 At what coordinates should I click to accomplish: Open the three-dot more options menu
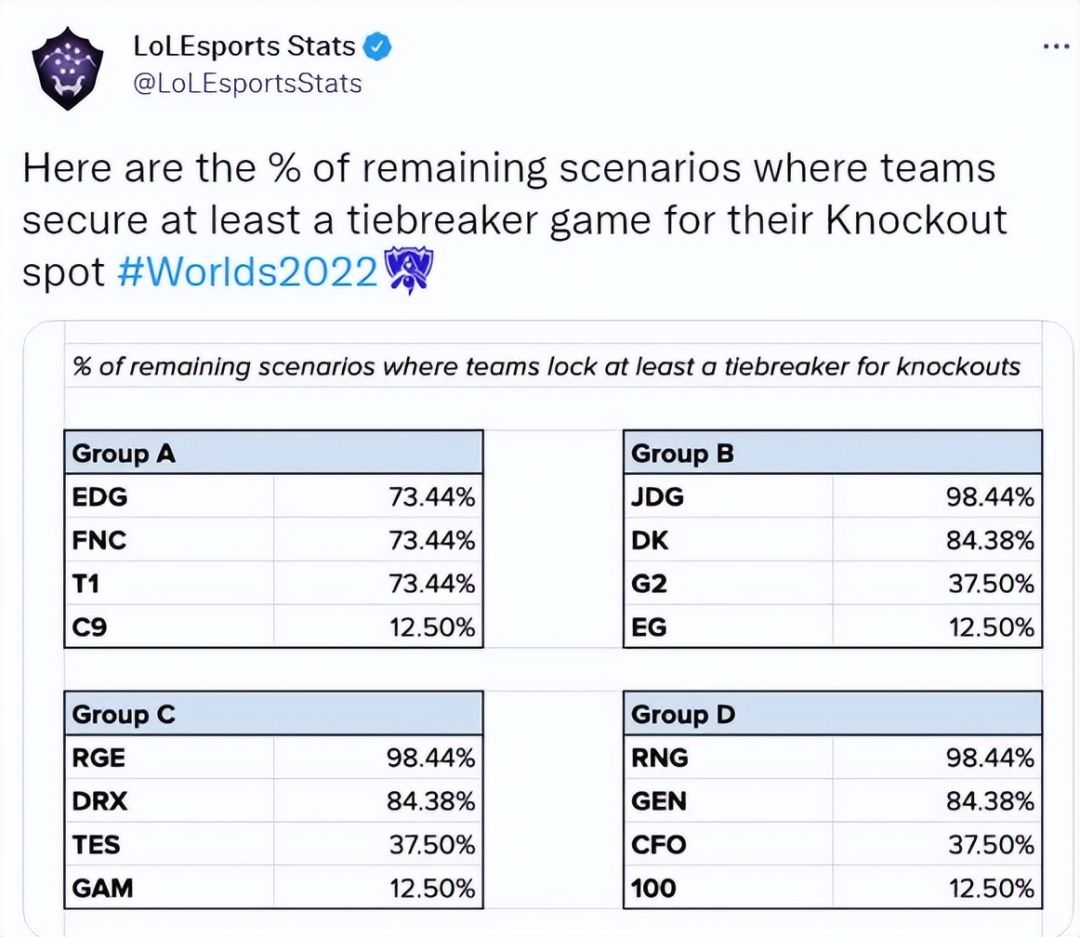(1056, 47)
